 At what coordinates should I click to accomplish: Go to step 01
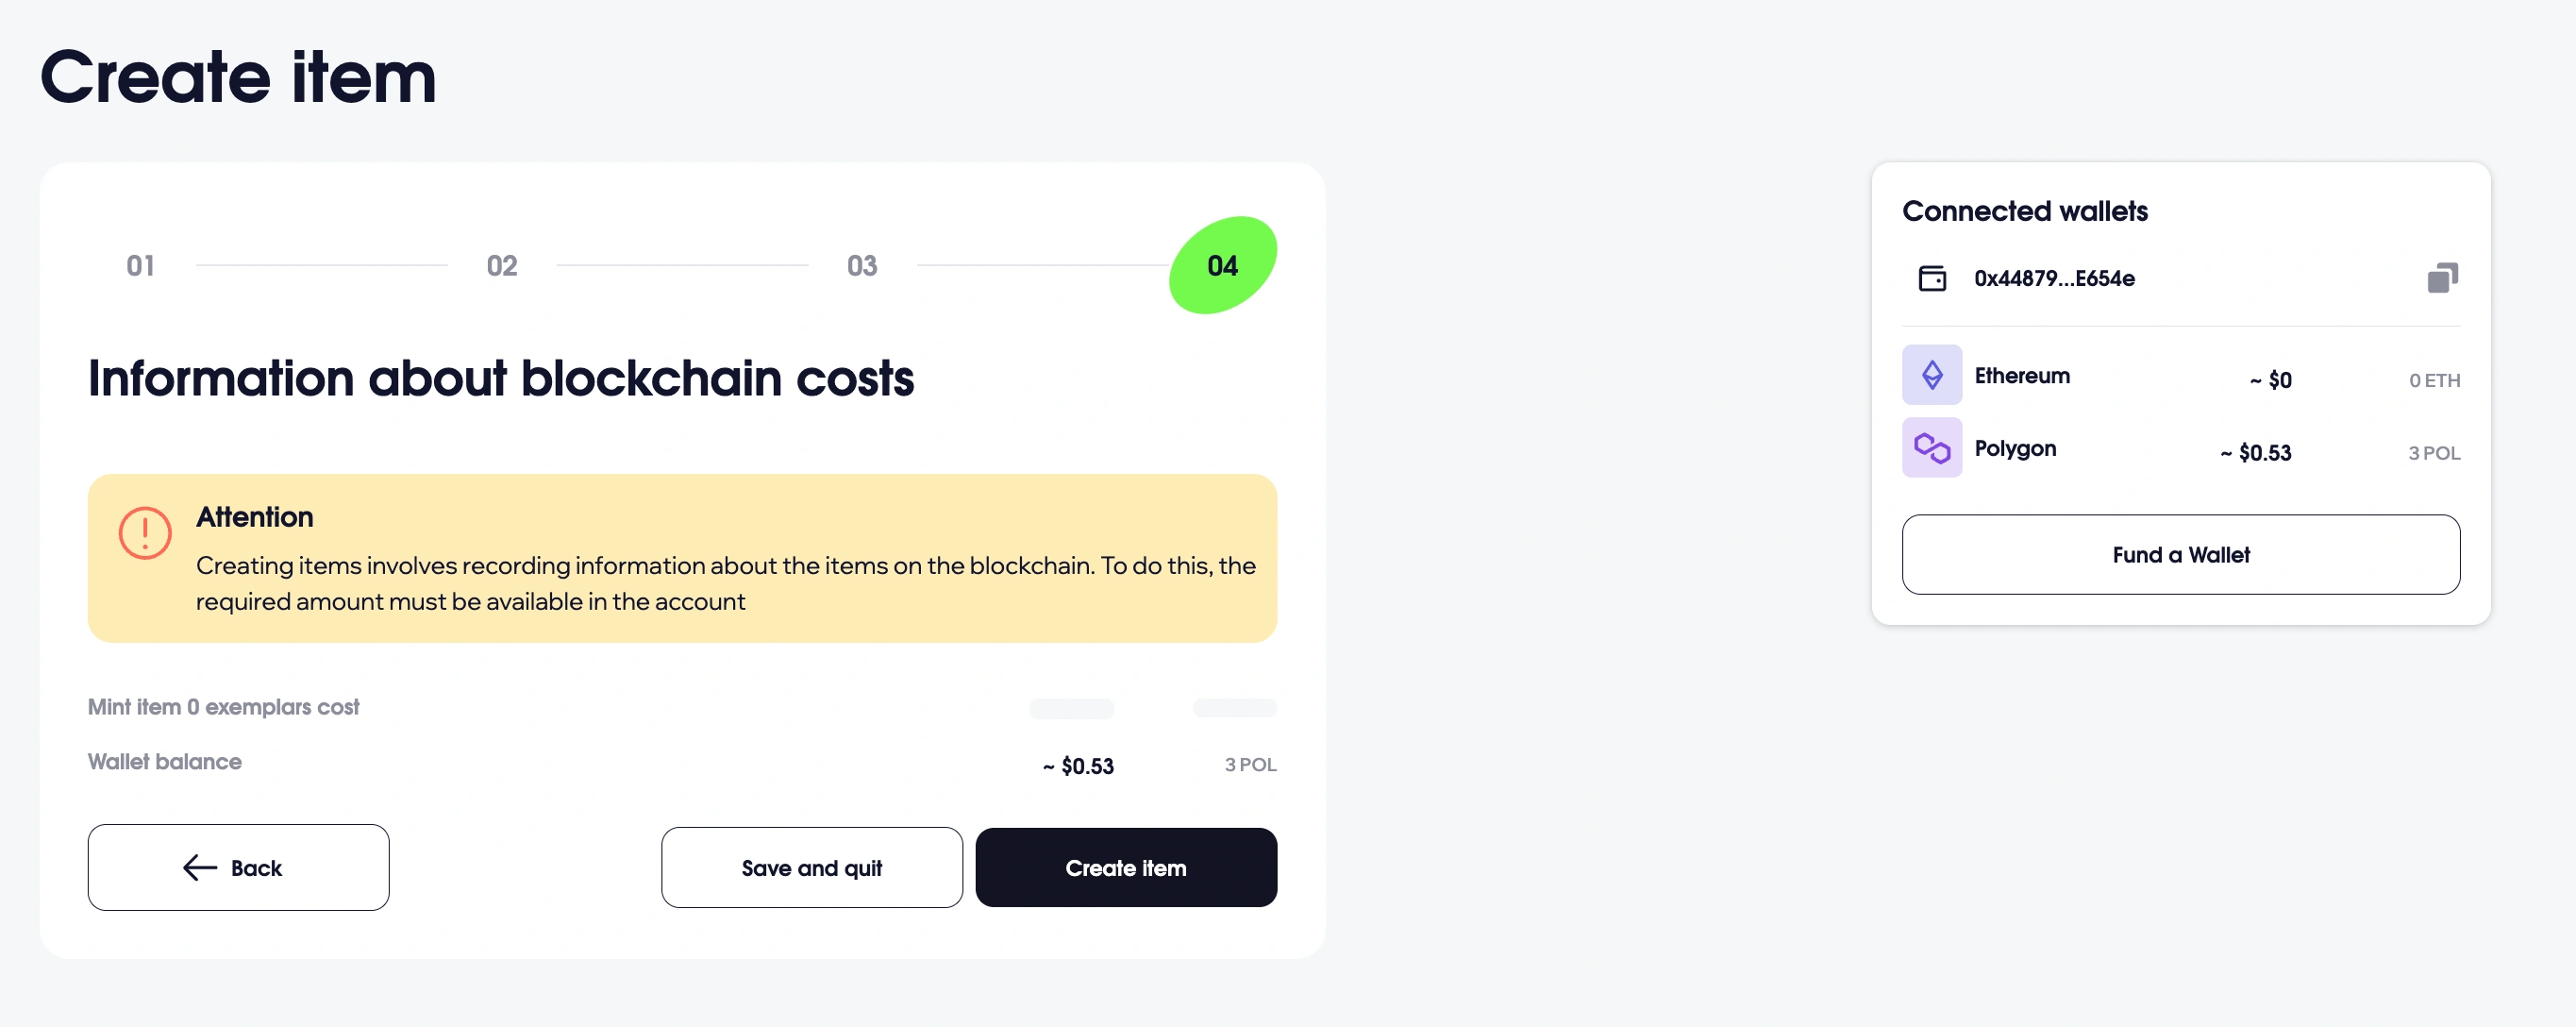[x=140, y=266]
